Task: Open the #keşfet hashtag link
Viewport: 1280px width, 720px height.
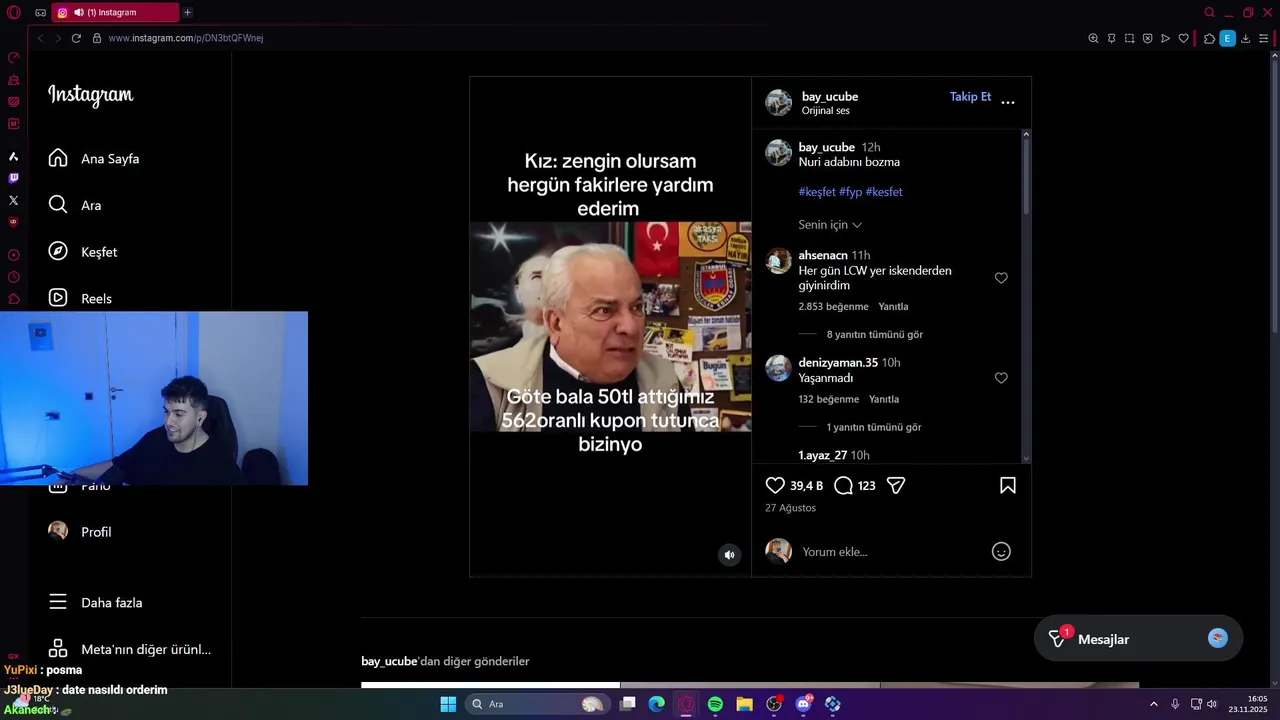Action: coord(817,192)
